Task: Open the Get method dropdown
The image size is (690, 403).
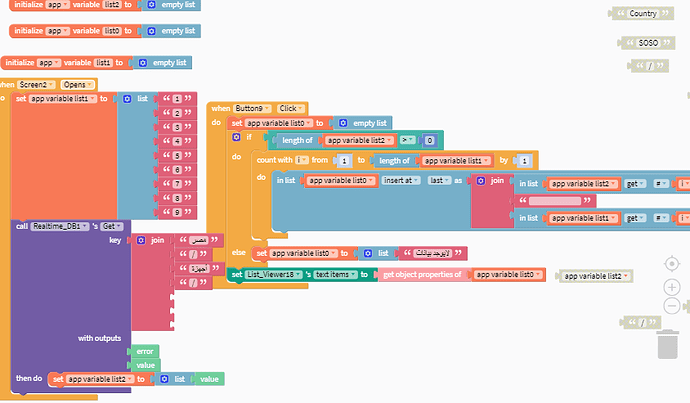Action: coord(112,227)
